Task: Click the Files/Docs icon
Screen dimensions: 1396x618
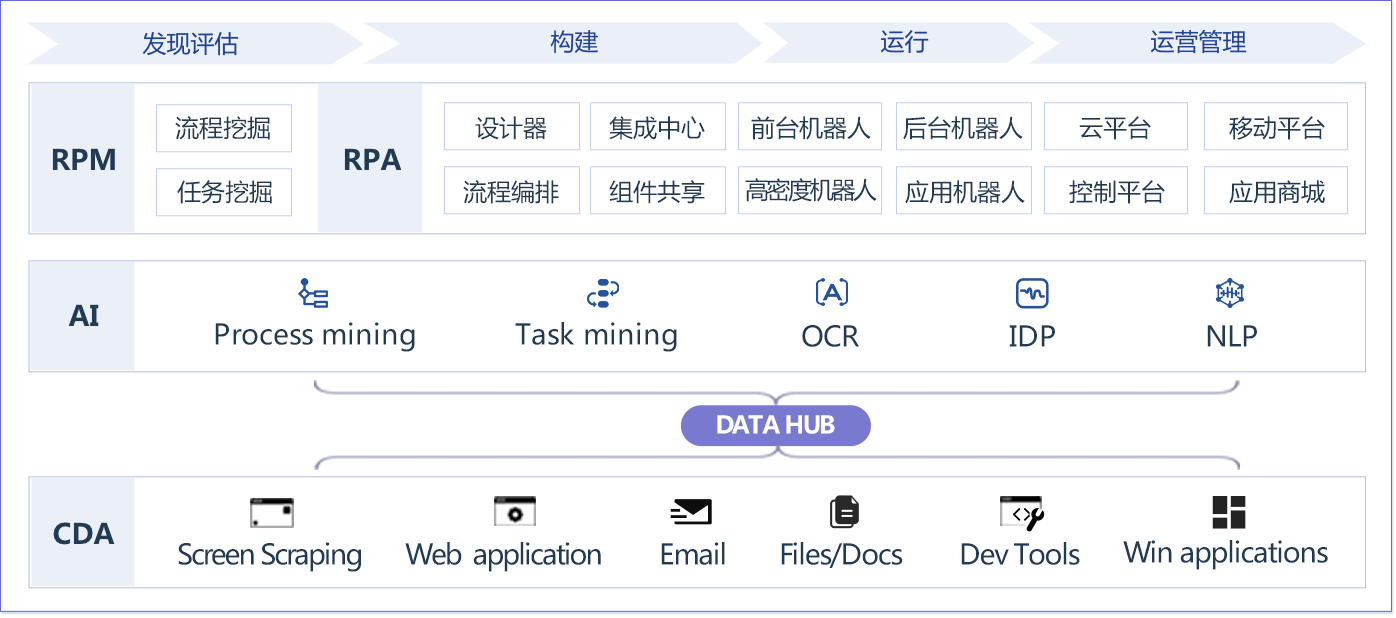Action: tap(844, 512)
